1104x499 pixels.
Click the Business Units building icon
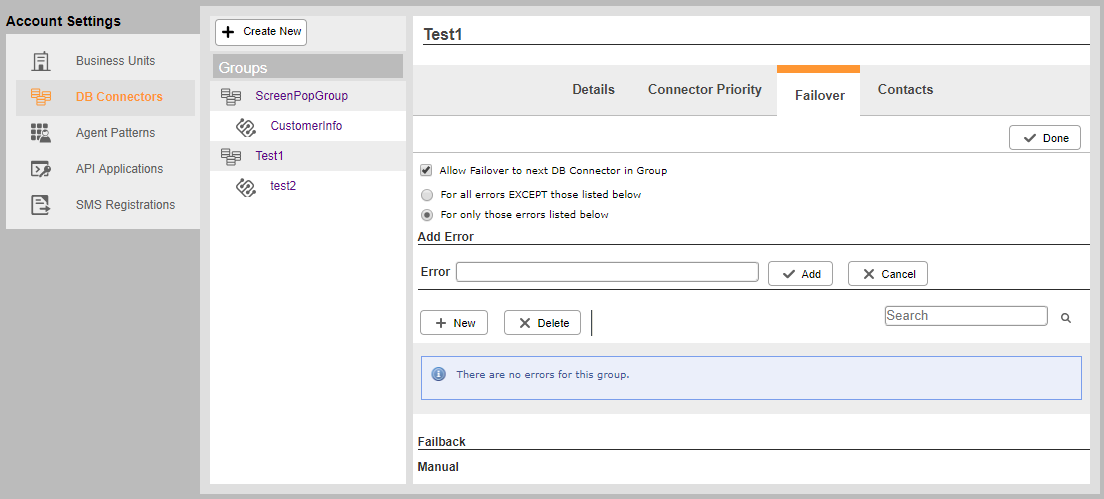tap(41, 61)
